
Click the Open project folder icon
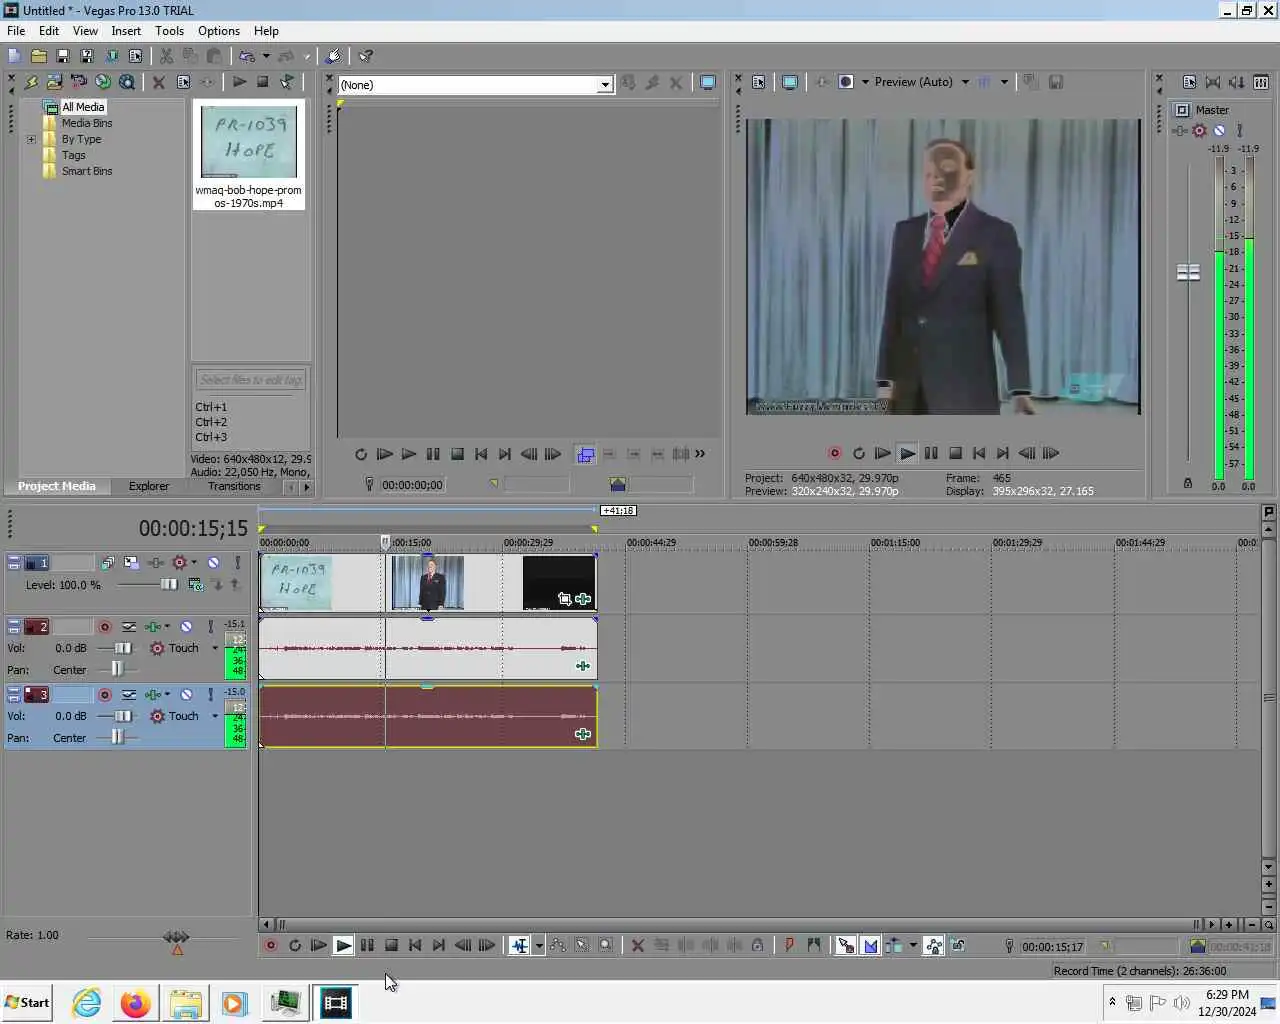[x=38, y=56]
